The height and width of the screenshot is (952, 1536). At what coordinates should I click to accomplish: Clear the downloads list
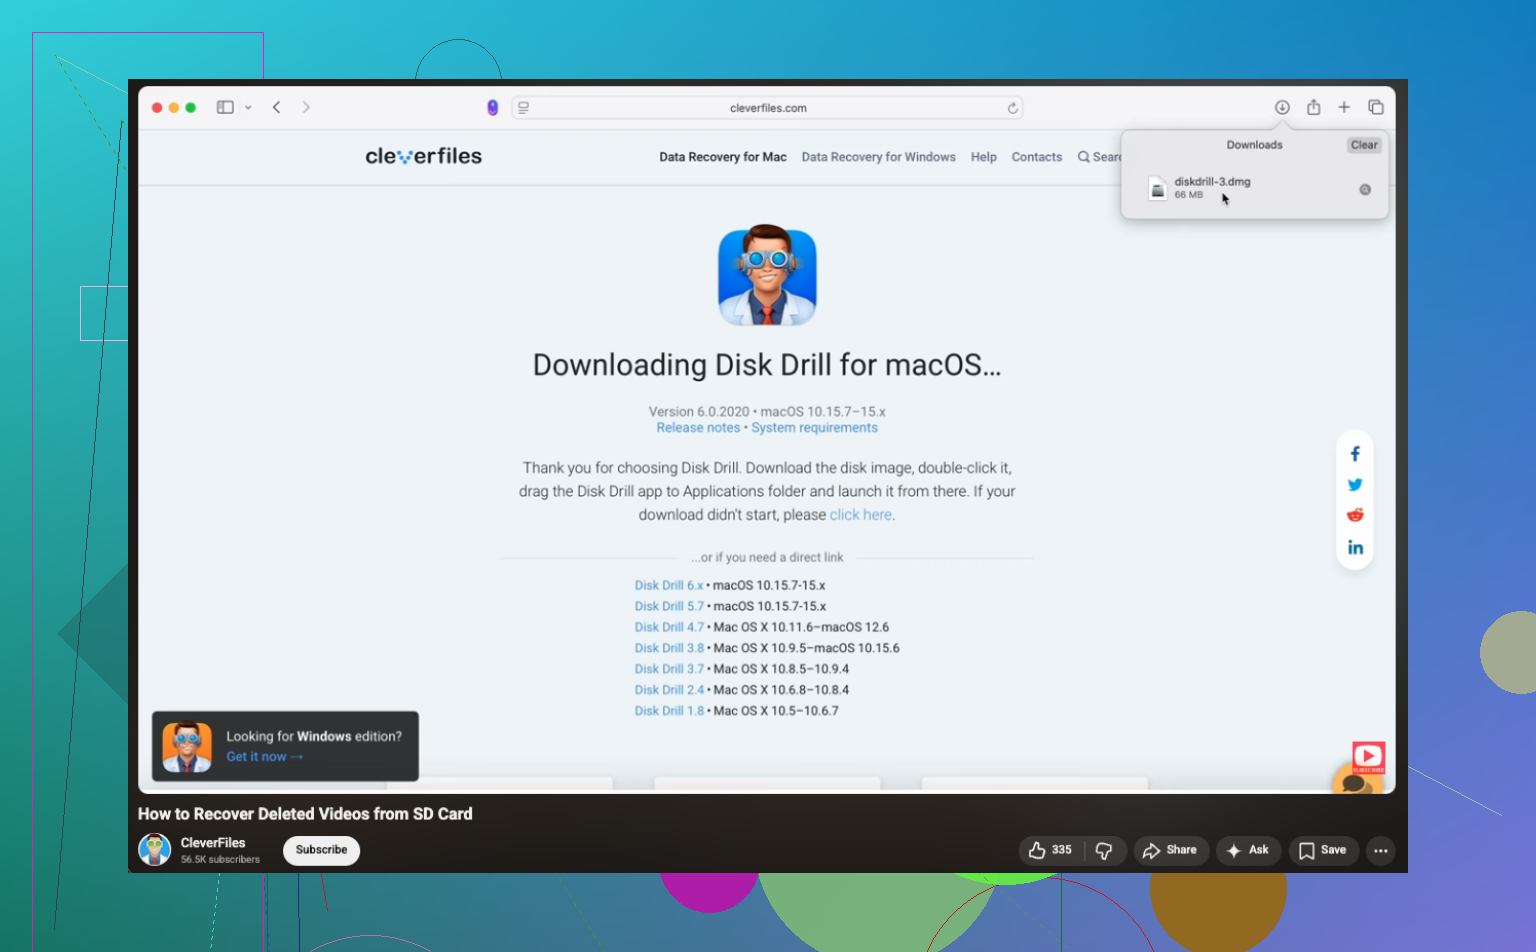click(1364, 145)
